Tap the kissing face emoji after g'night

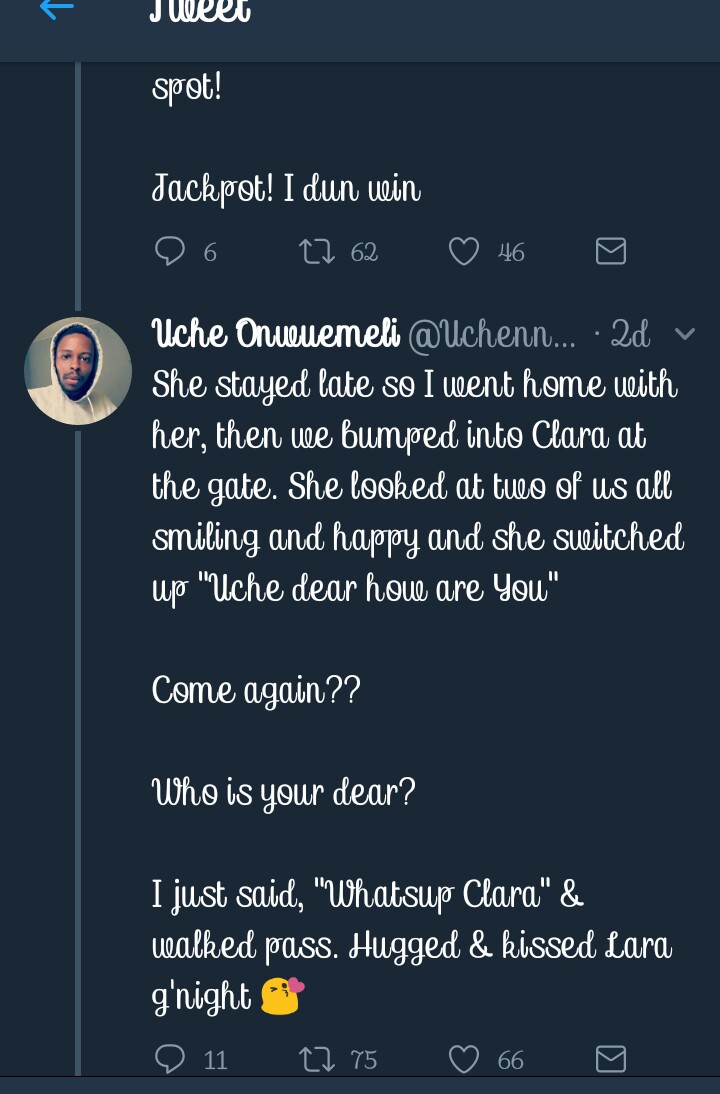point(282,996)
